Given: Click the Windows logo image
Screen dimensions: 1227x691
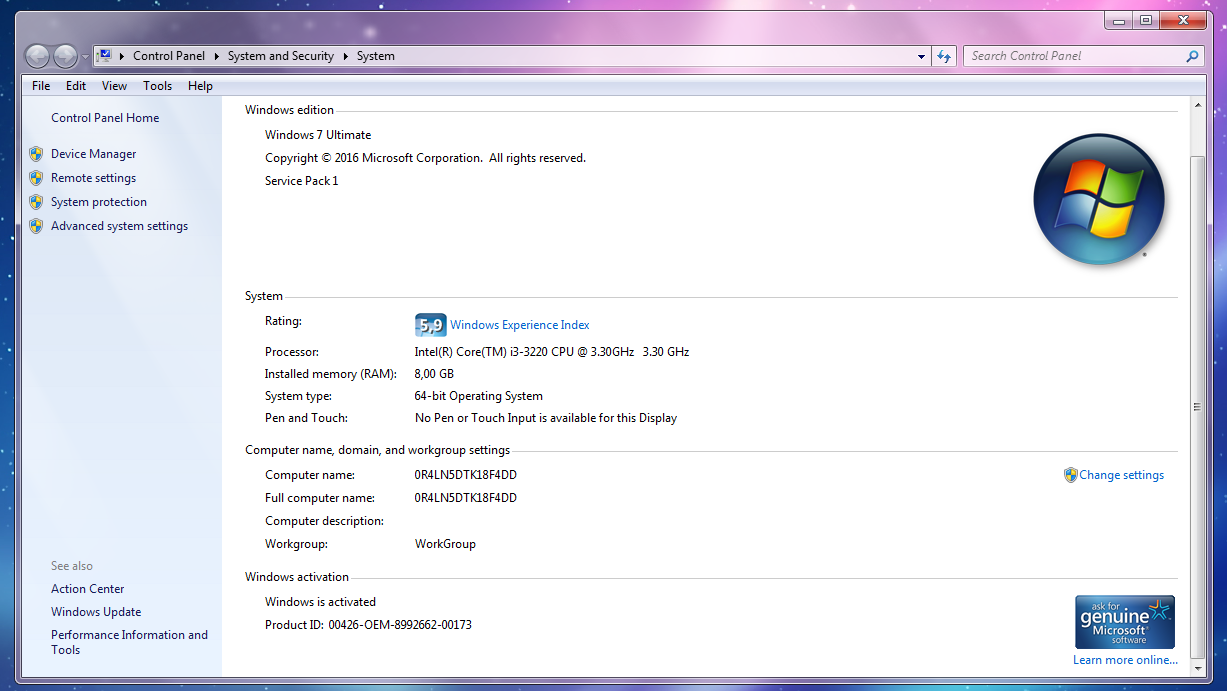Looking at the screenshot, I should pos(1099,199).
